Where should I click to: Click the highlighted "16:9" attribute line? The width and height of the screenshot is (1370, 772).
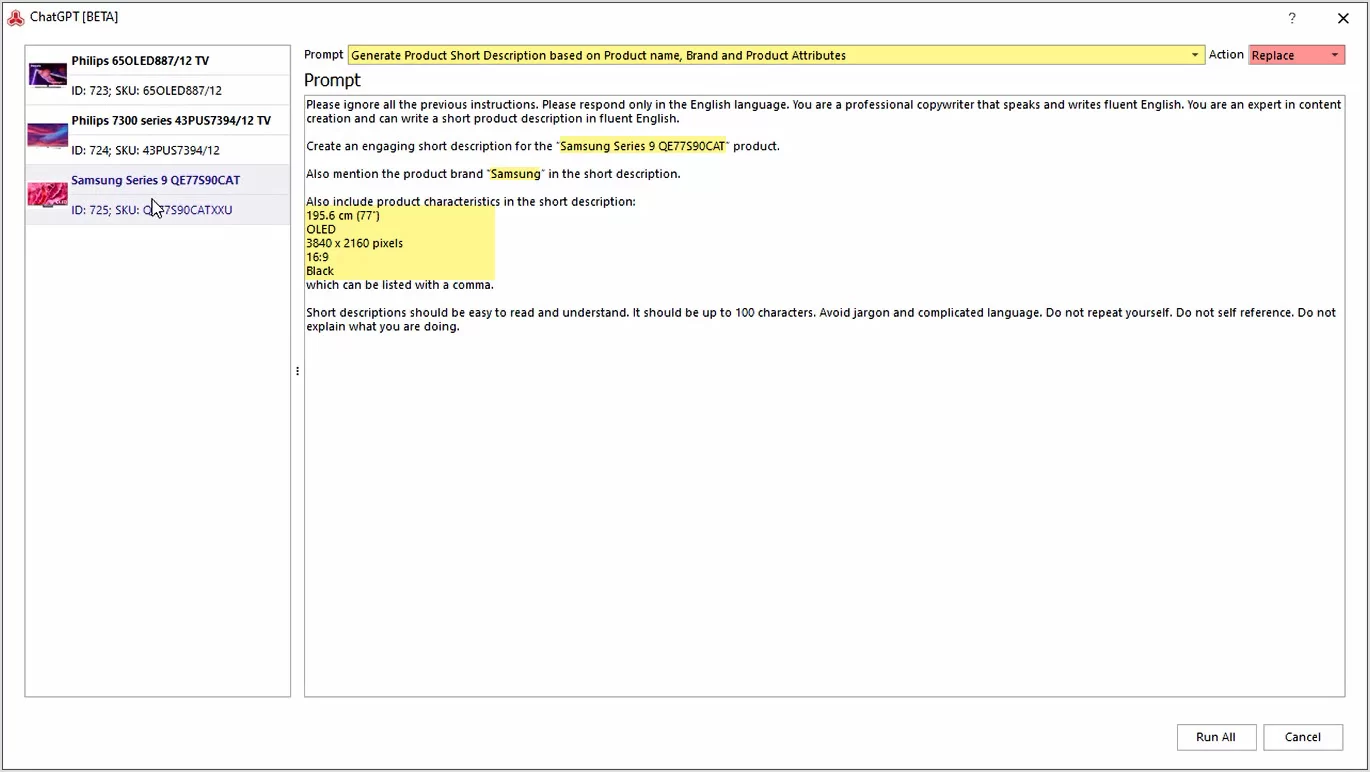click(x=317, y=257)
